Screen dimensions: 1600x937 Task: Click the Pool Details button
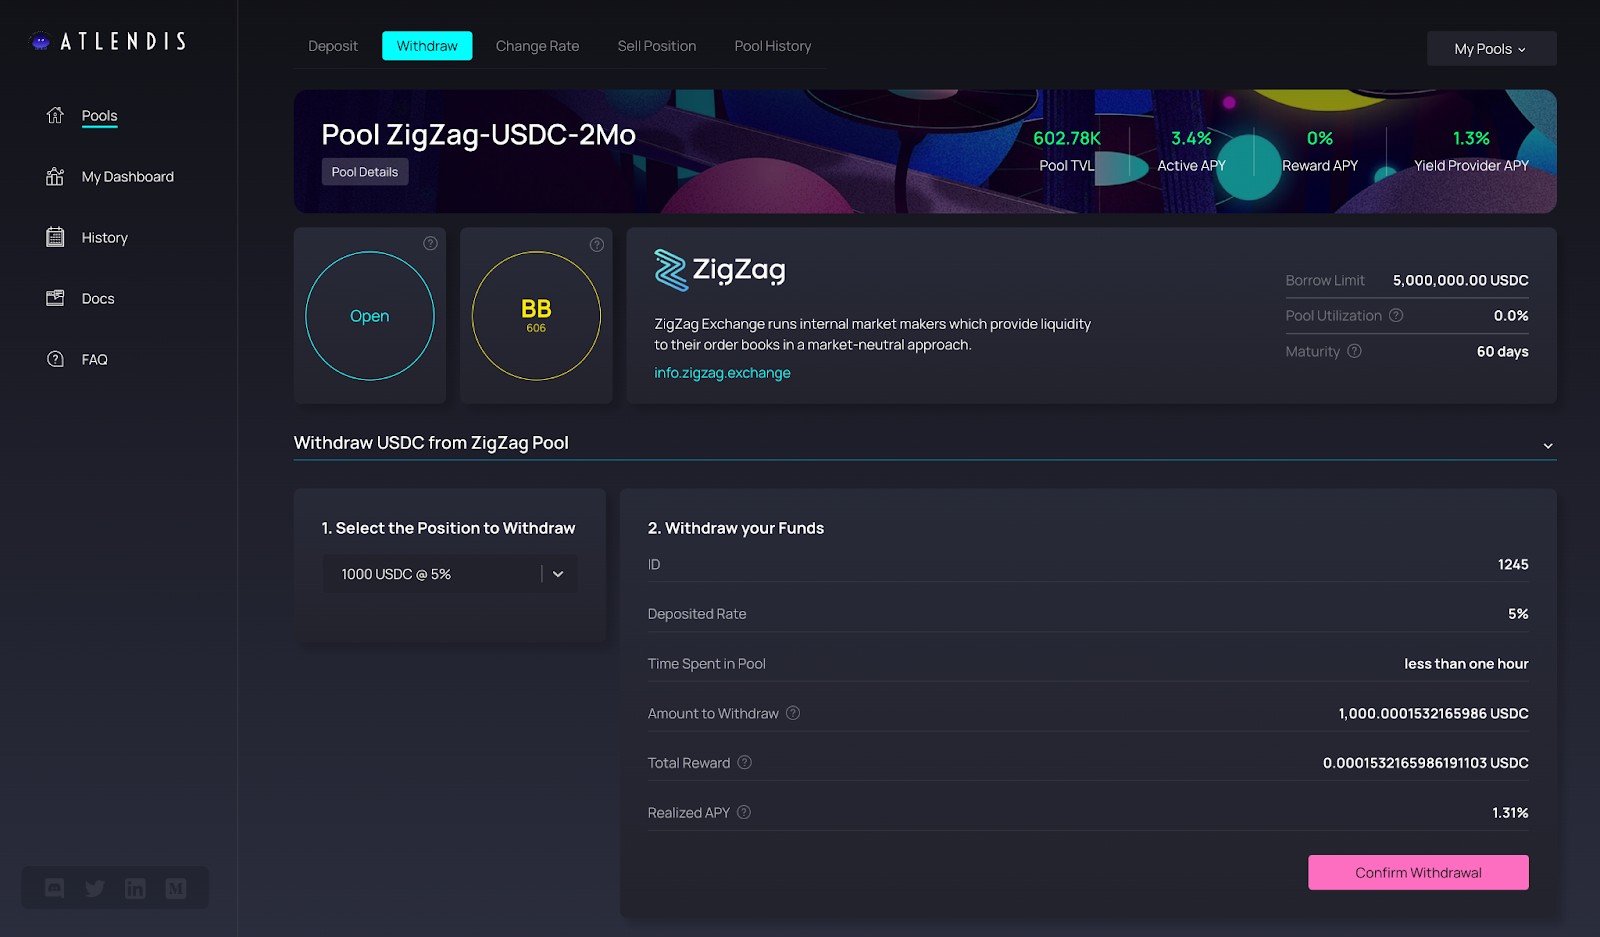pyautogui.click(x=365, y=172)
